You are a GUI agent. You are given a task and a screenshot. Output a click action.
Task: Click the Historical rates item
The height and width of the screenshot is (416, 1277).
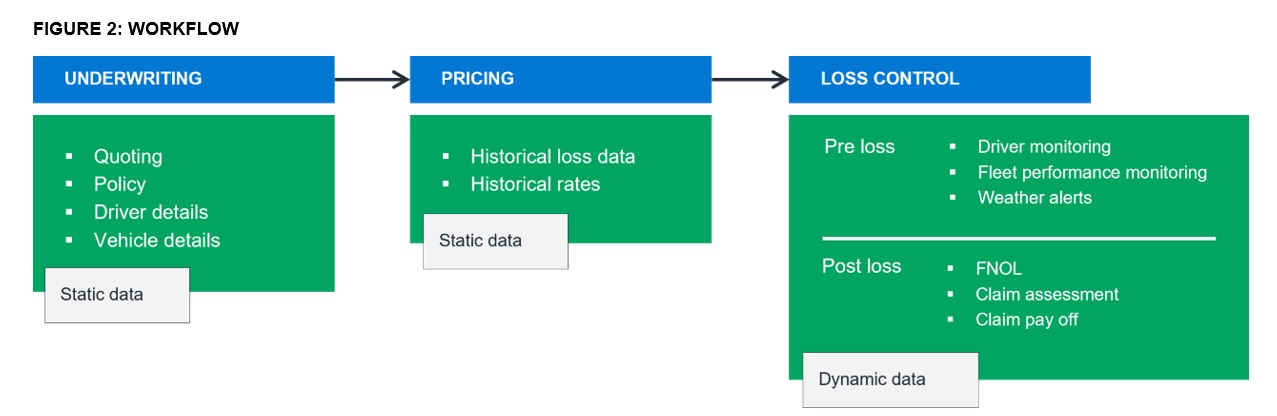tap(535, 184)
